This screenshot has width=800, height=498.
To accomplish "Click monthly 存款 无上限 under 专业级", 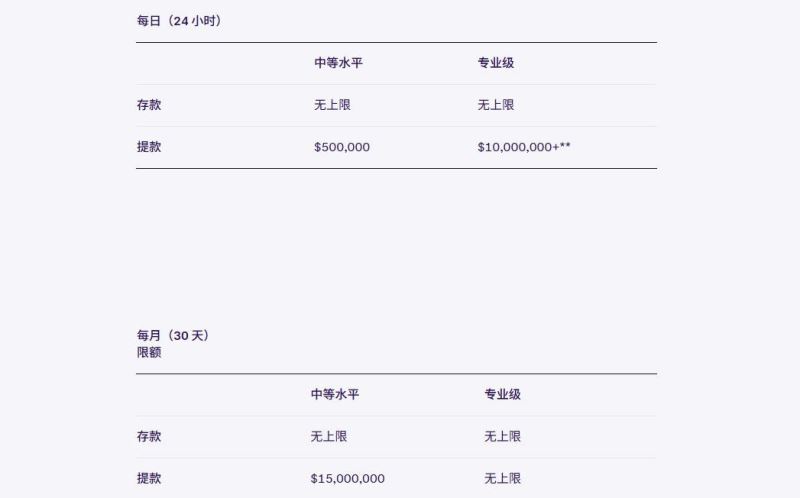I will [x=503, y=437].
